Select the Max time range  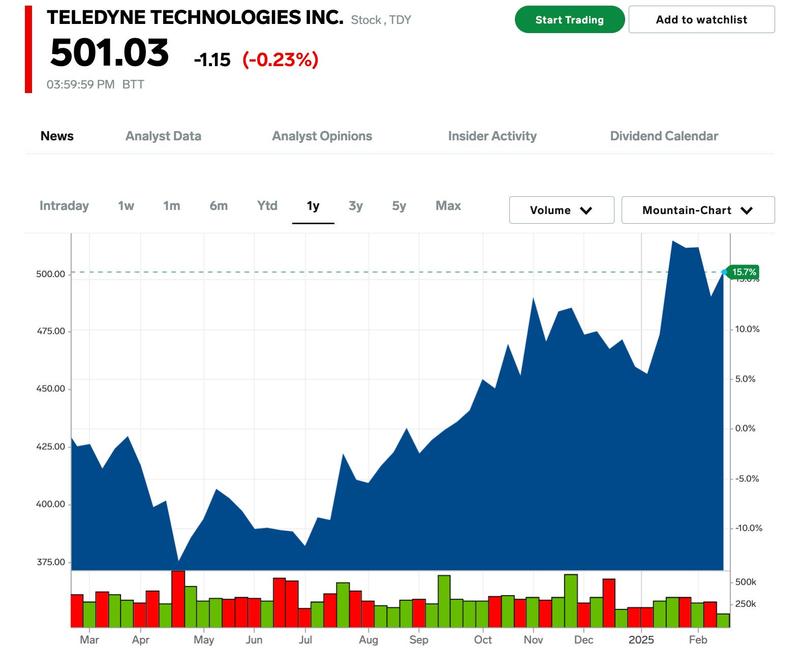[x=448, y=206]
